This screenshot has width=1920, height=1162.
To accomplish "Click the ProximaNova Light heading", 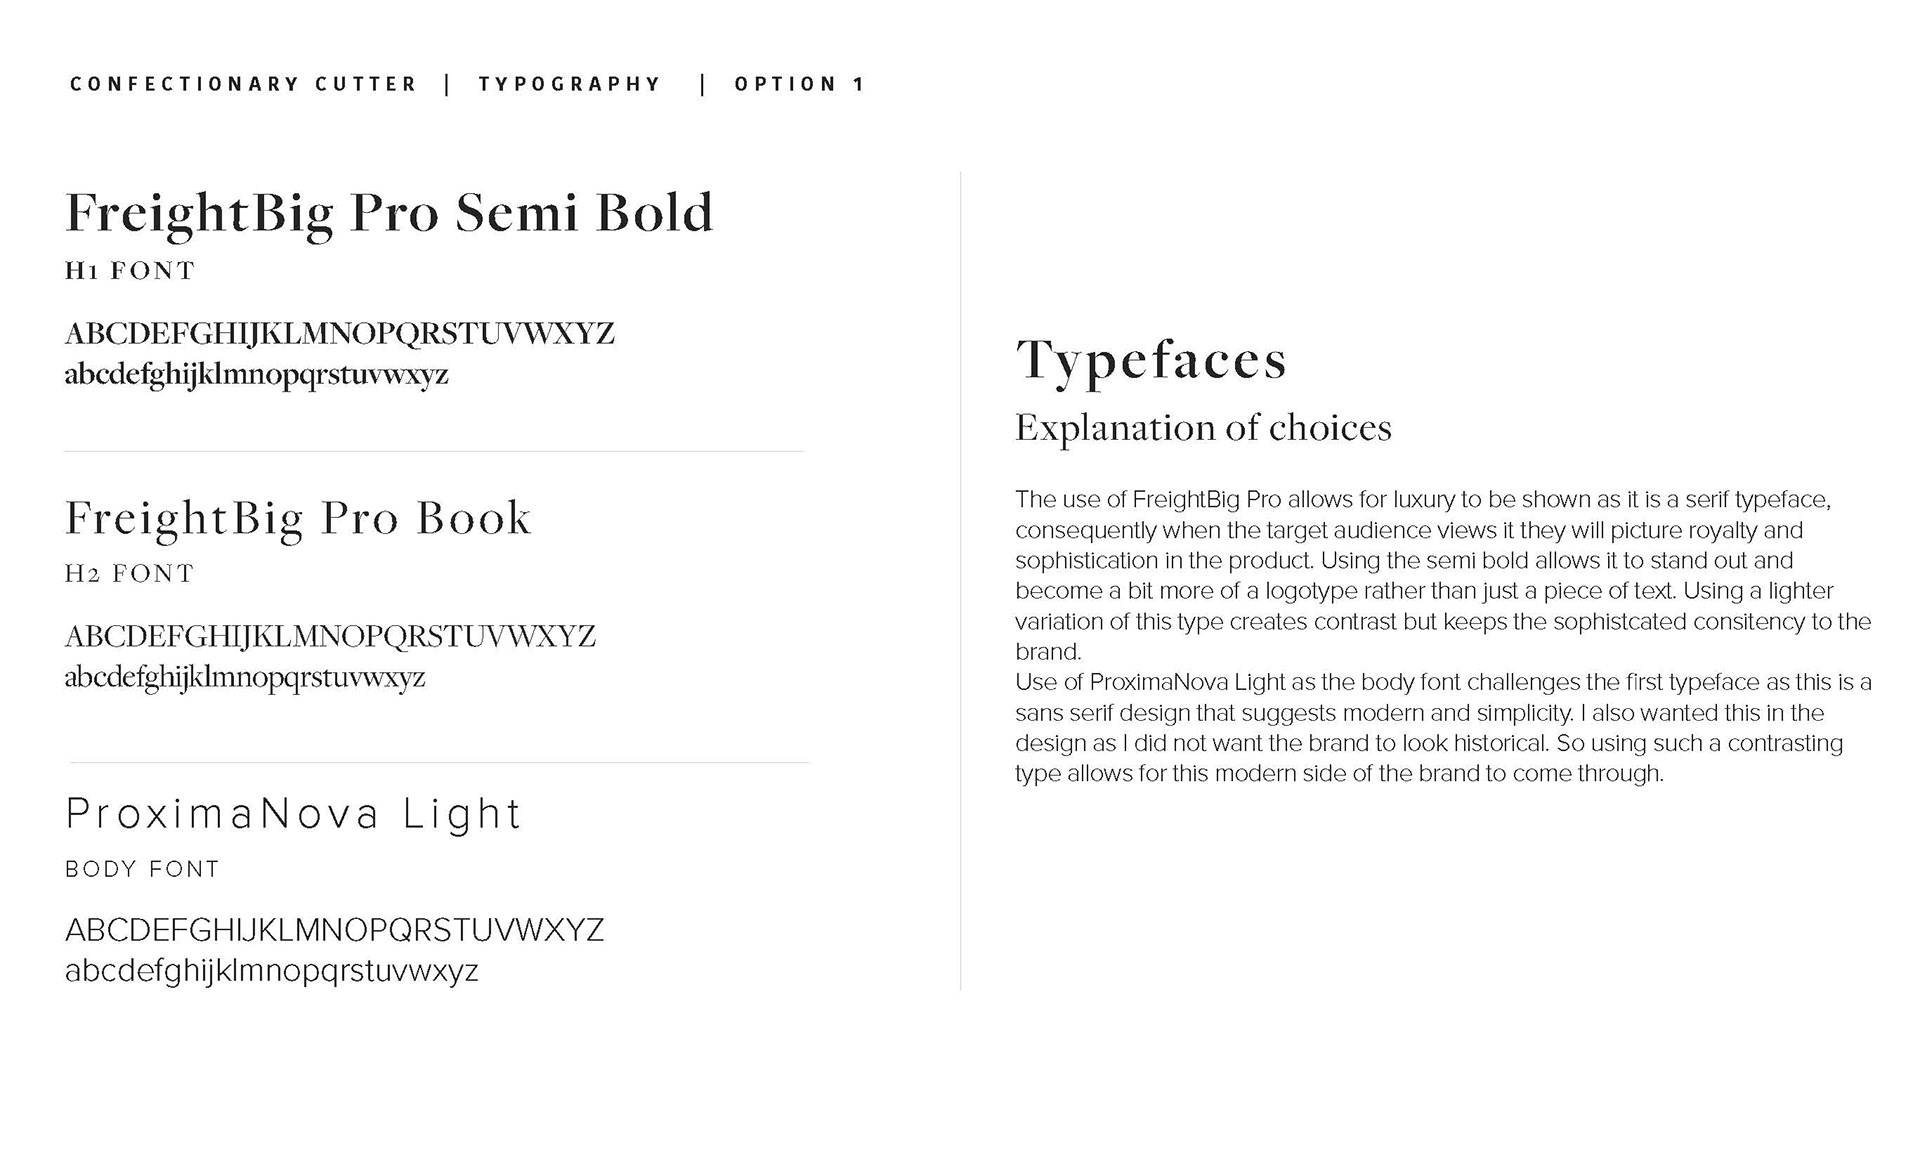I will click(294, 814).
